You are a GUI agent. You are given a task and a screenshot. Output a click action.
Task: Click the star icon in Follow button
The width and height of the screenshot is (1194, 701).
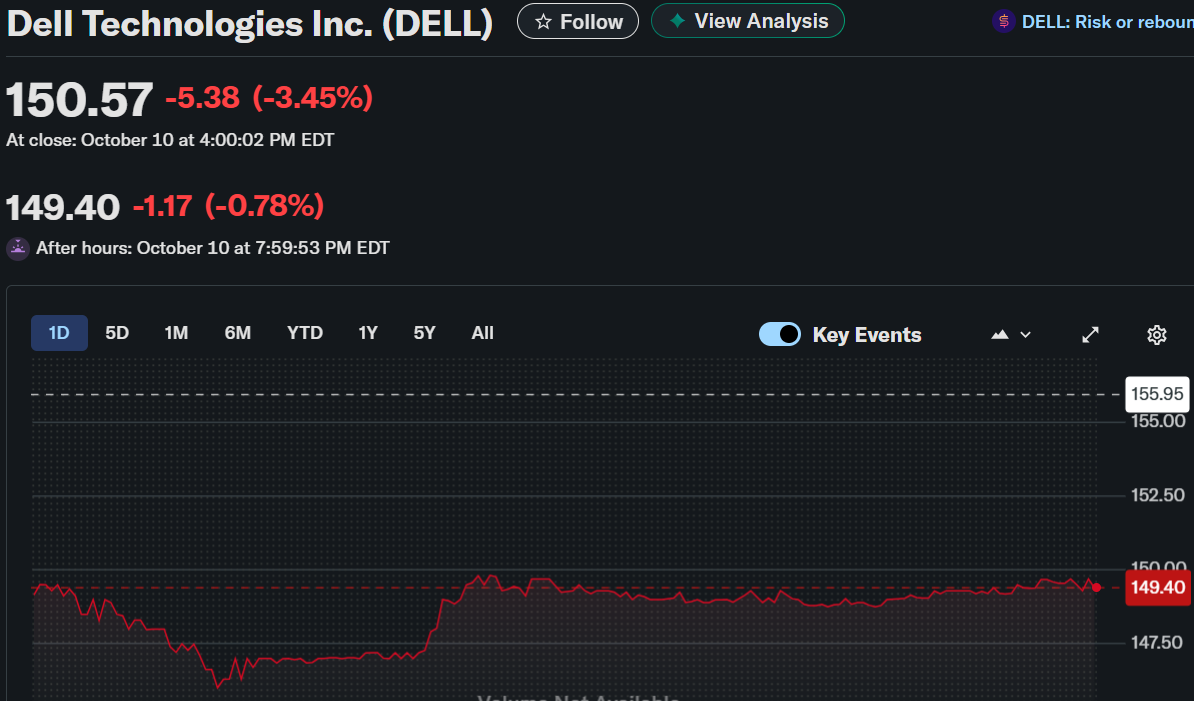[x=544, y=22]
